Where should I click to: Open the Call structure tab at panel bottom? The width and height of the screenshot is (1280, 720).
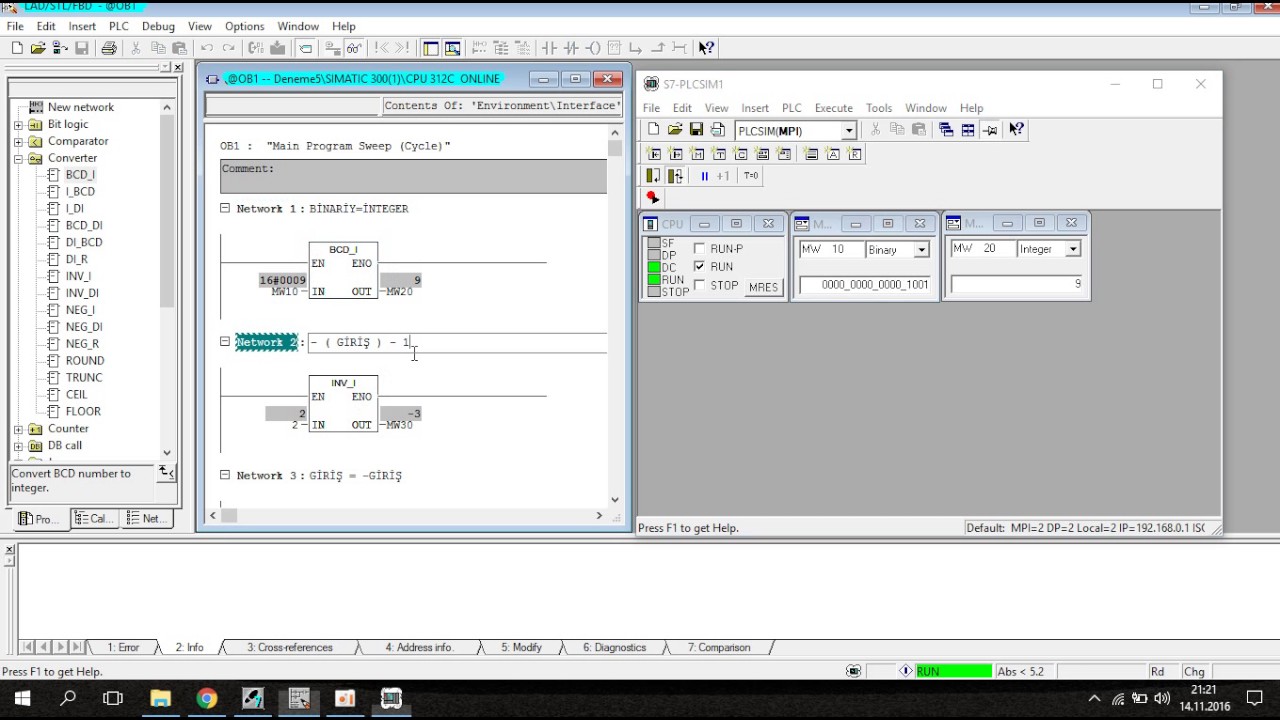click(x=94, y=519)
